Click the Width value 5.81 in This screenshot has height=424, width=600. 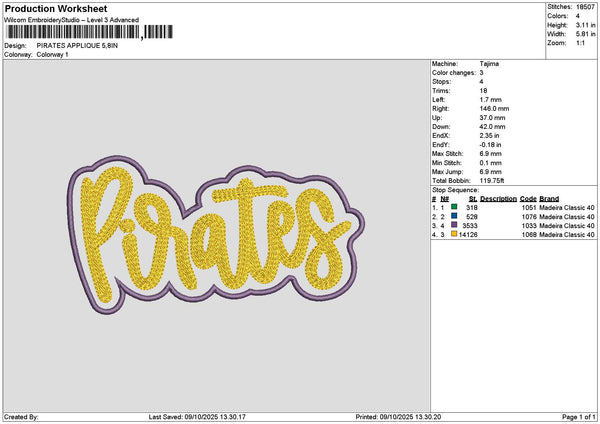585,34
